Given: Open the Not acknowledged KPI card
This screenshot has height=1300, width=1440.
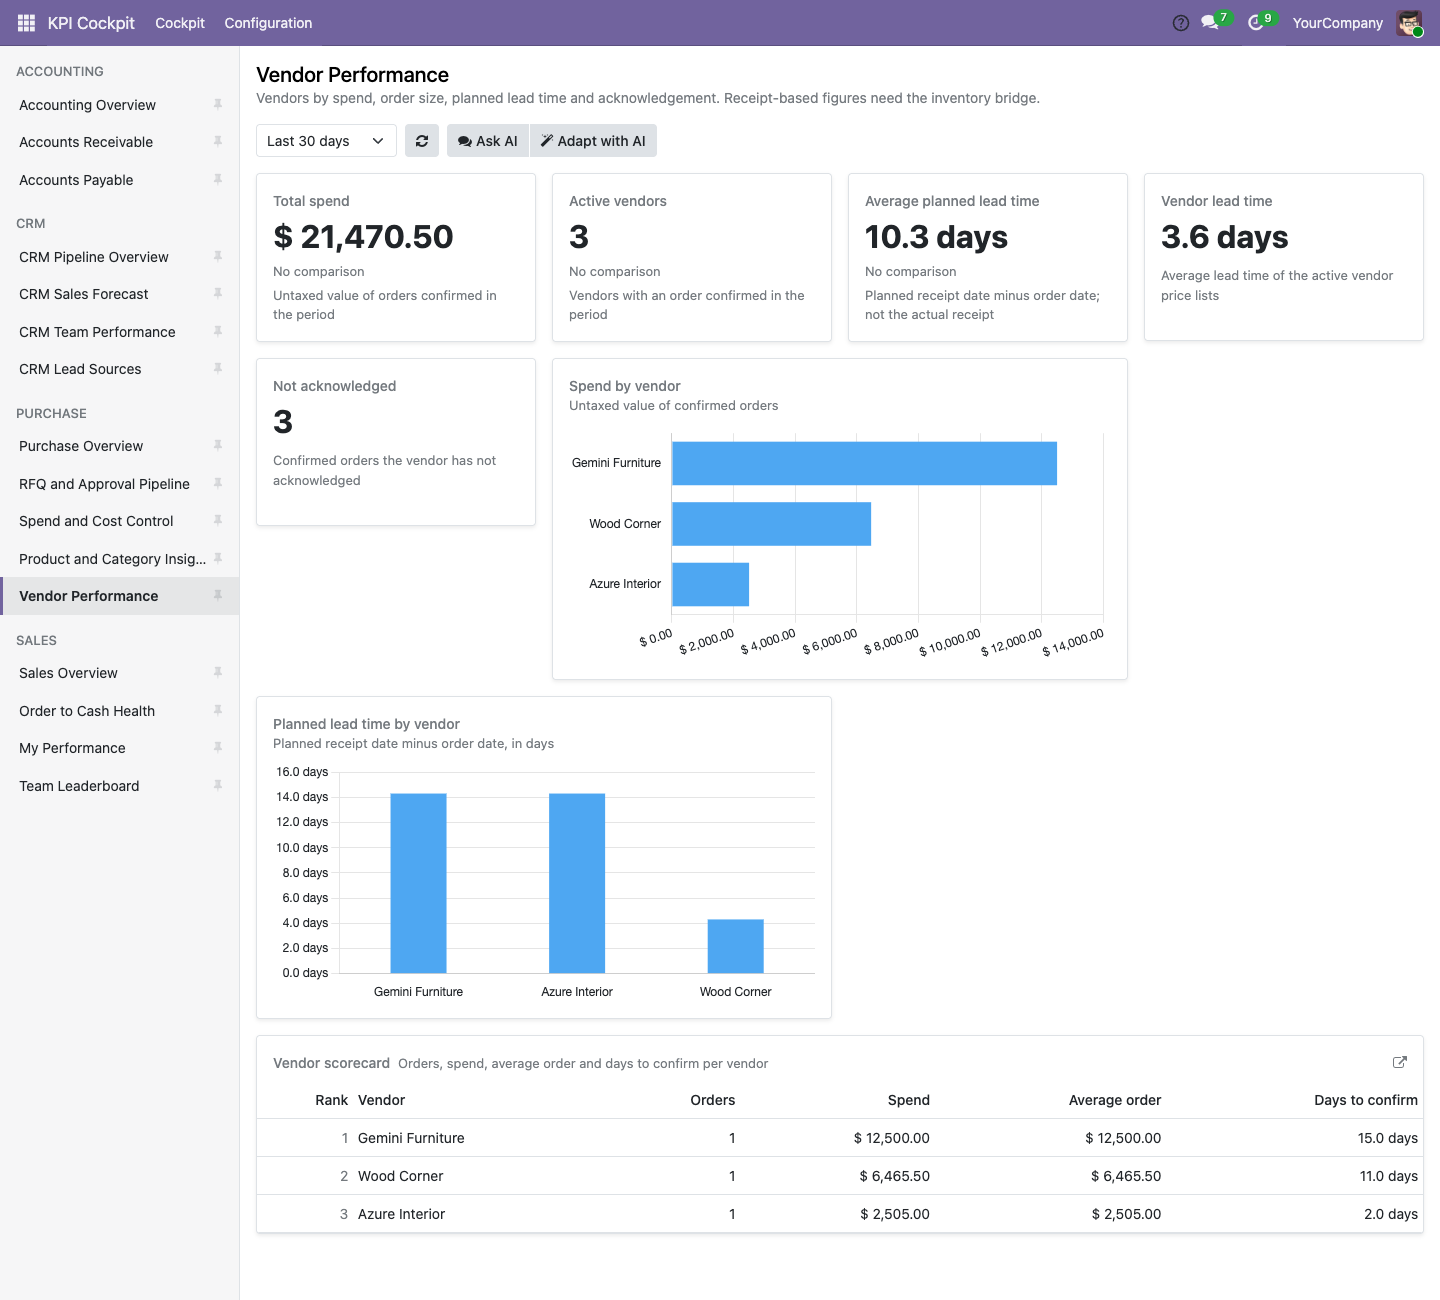Looking at the screenshot, I should pyautogui.click(x=396, y=442).
